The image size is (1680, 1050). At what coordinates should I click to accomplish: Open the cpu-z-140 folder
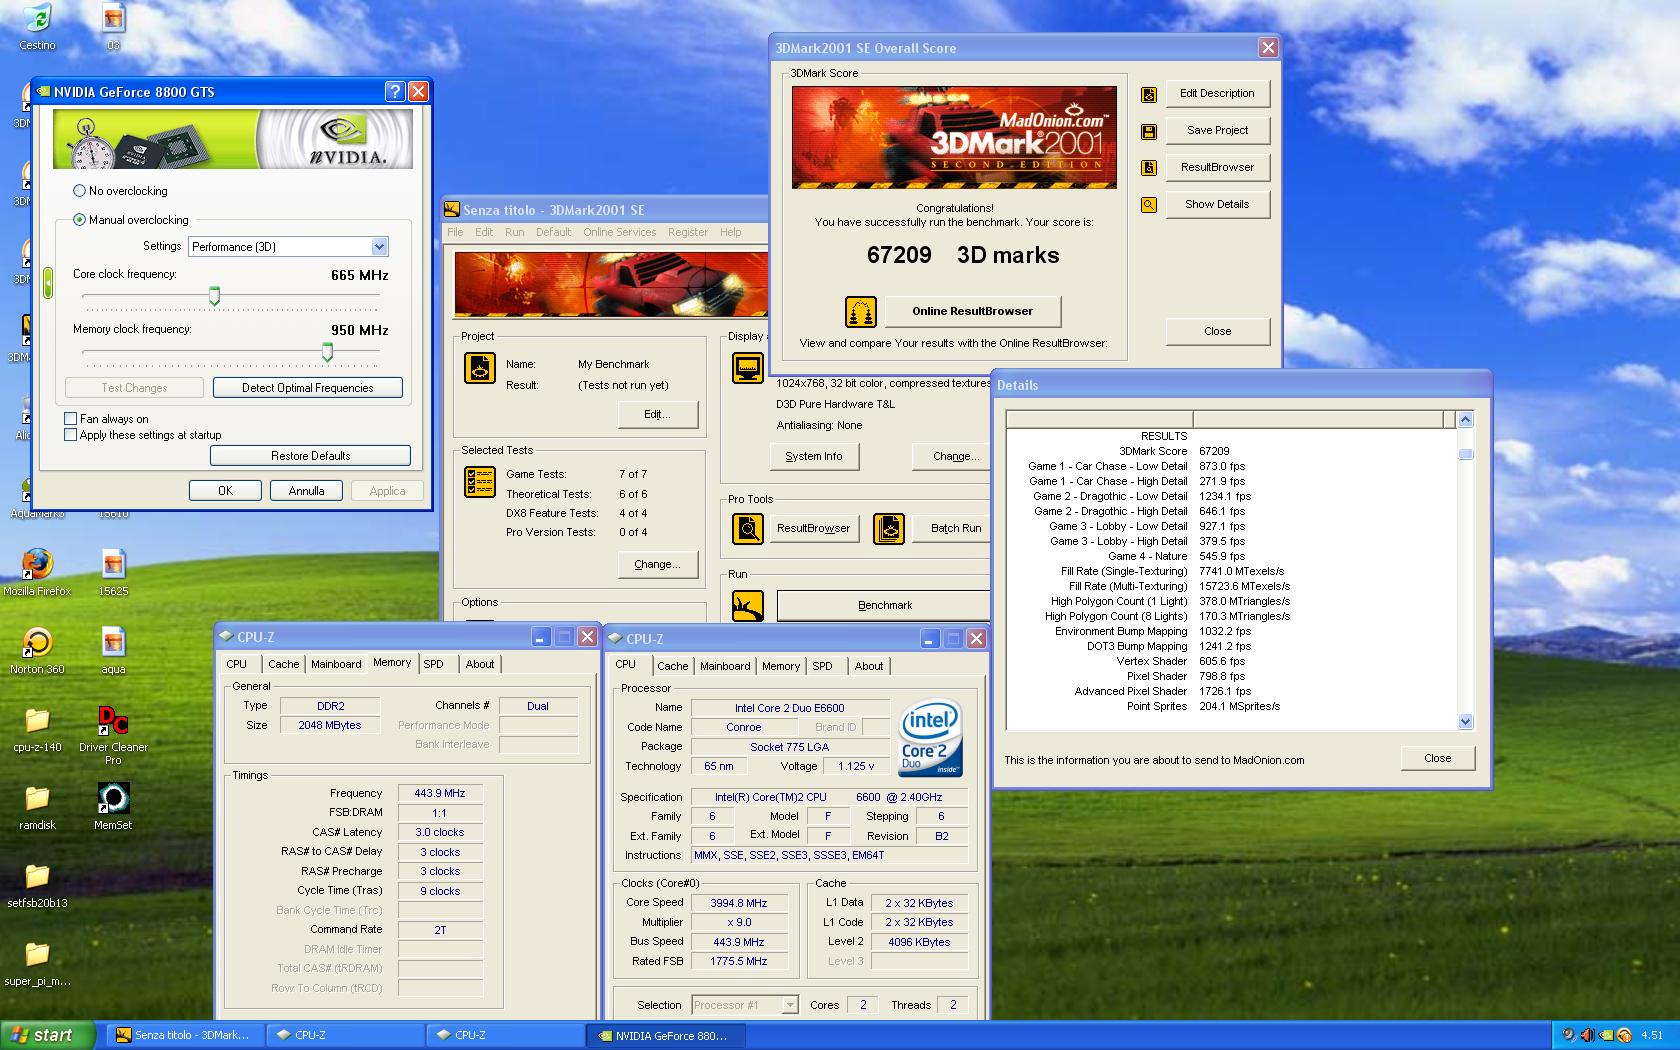tap(37, 721)
